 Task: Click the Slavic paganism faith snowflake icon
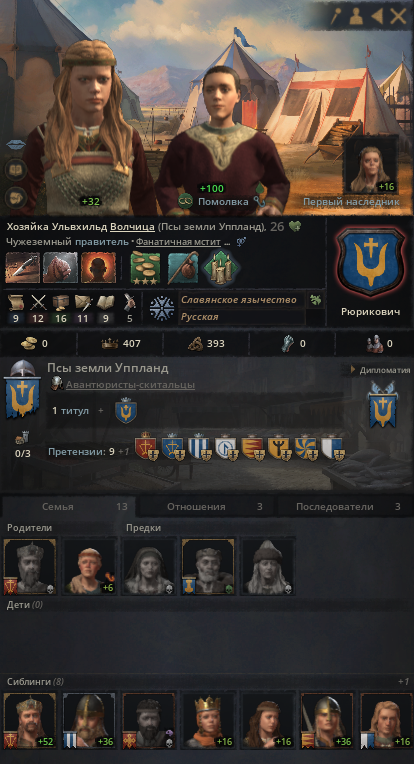tap(162, 308)
